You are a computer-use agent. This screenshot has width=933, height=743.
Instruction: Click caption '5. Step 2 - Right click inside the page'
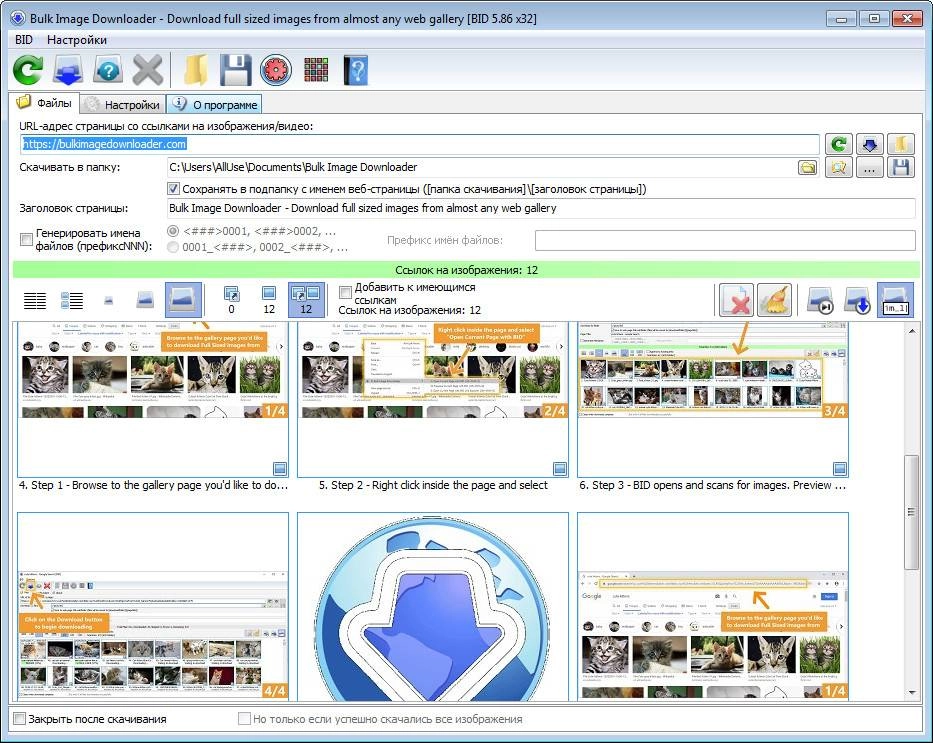click(x=433, y=485)
